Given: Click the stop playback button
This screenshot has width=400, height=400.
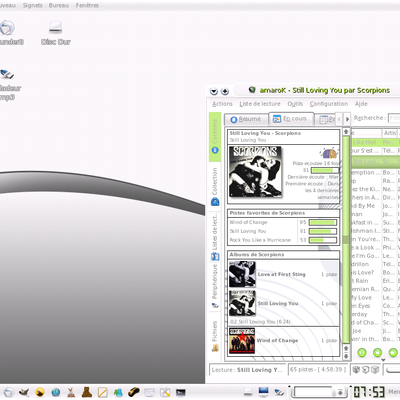Looking at the screenshot, I should 378,352.
